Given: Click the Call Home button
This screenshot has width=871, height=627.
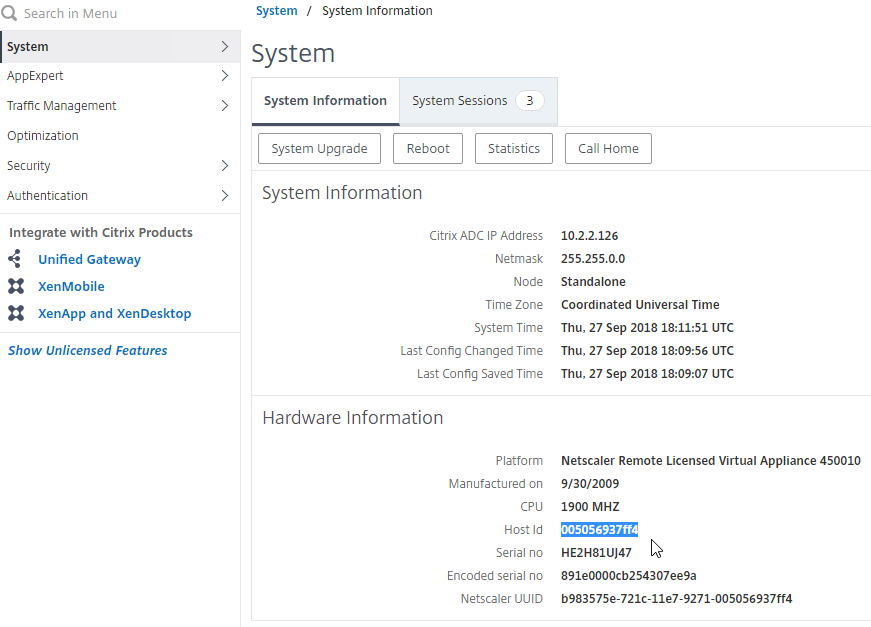Looking at the screenshot, I should [x=608, y=148].
